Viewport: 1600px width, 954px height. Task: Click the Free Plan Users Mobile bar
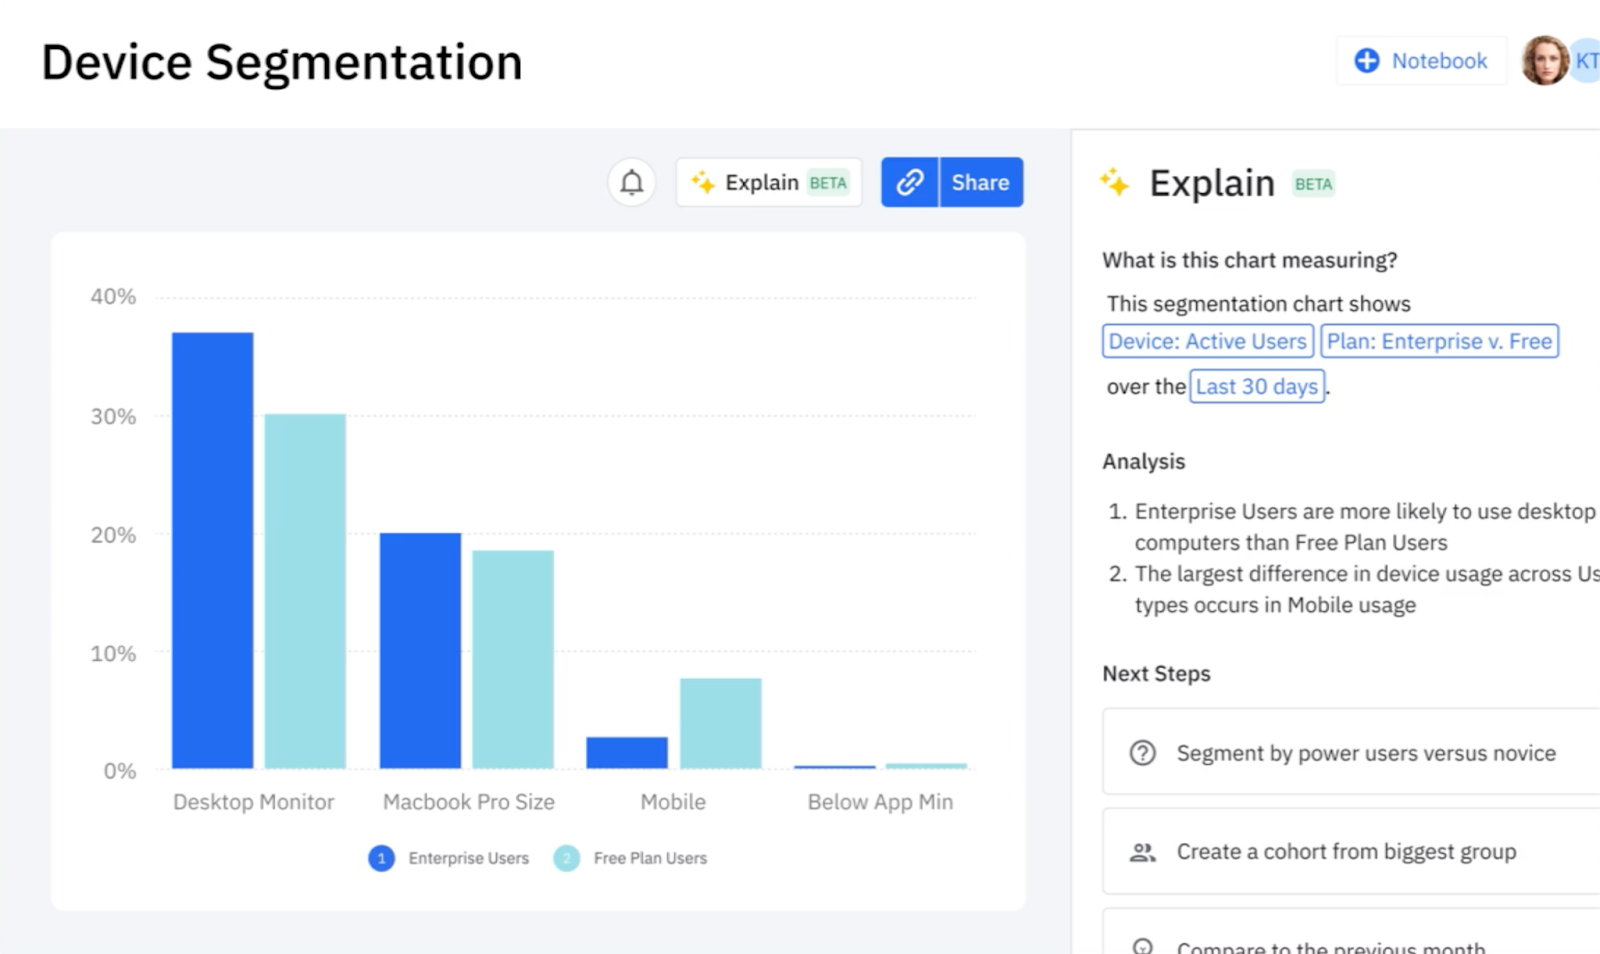click(721, 723)
